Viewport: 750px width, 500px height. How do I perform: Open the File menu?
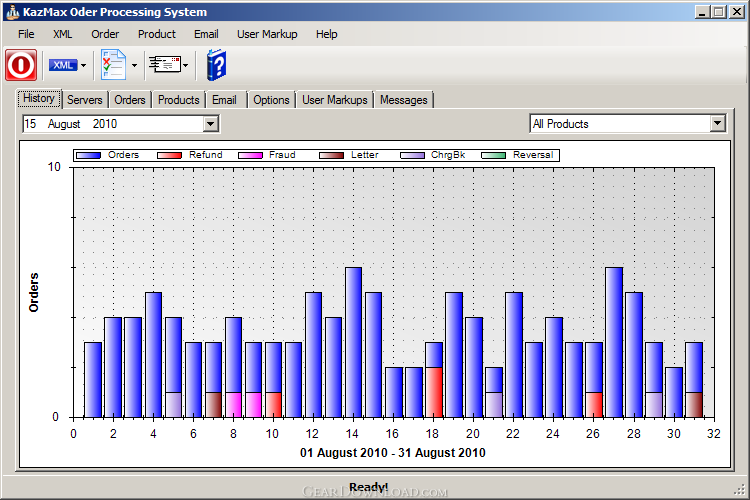[x=26, y=34]
